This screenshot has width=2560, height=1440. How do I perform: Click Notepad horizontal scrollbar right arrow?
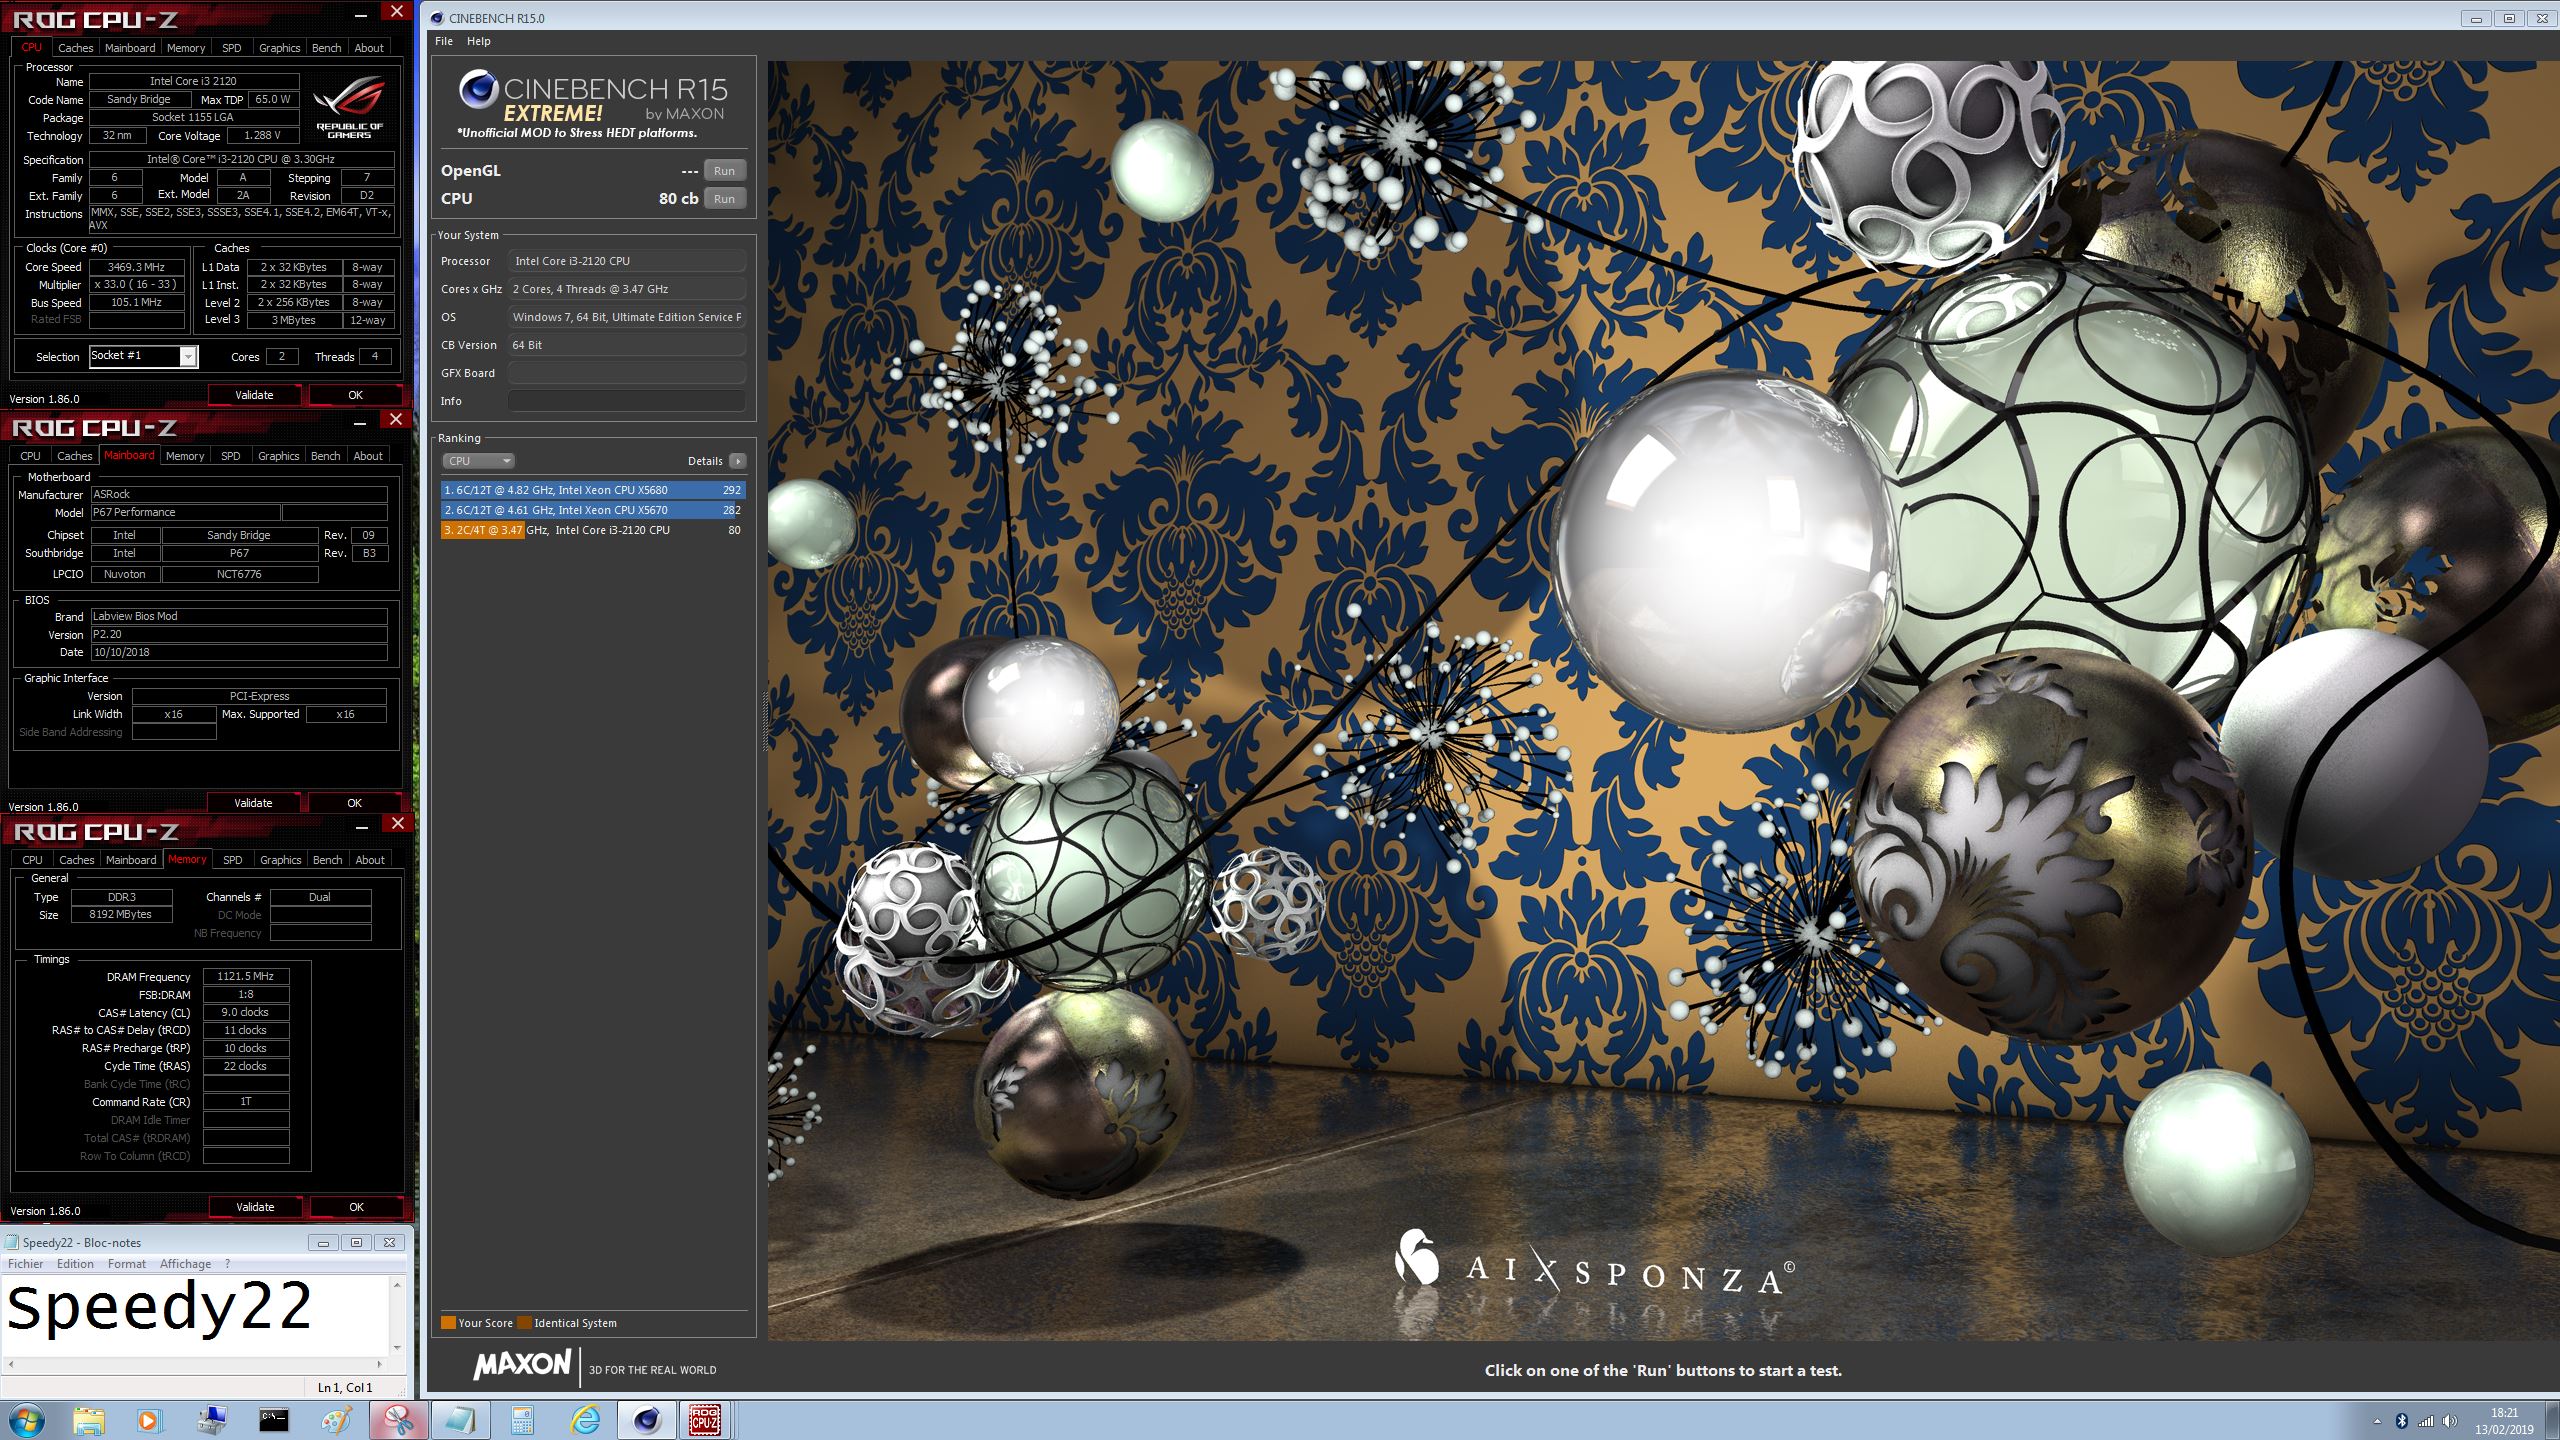(x=379, y=1363)
